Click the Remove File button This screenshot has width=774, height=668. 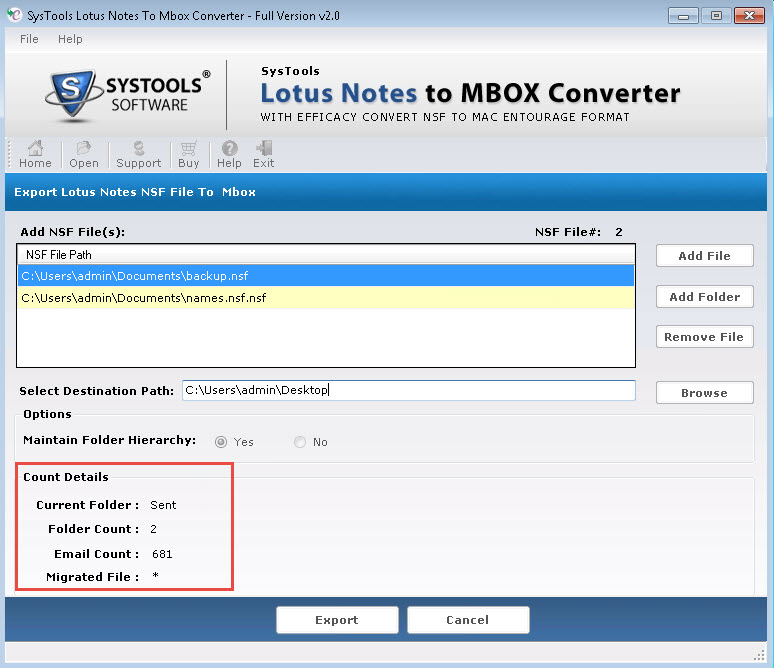[x=704, y=337]
